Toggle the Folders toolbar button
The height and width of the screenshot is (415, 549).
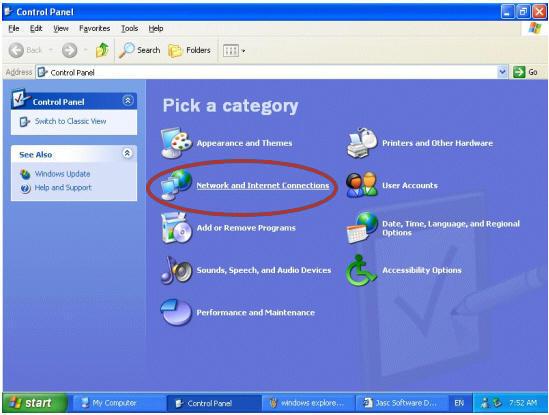189,50
